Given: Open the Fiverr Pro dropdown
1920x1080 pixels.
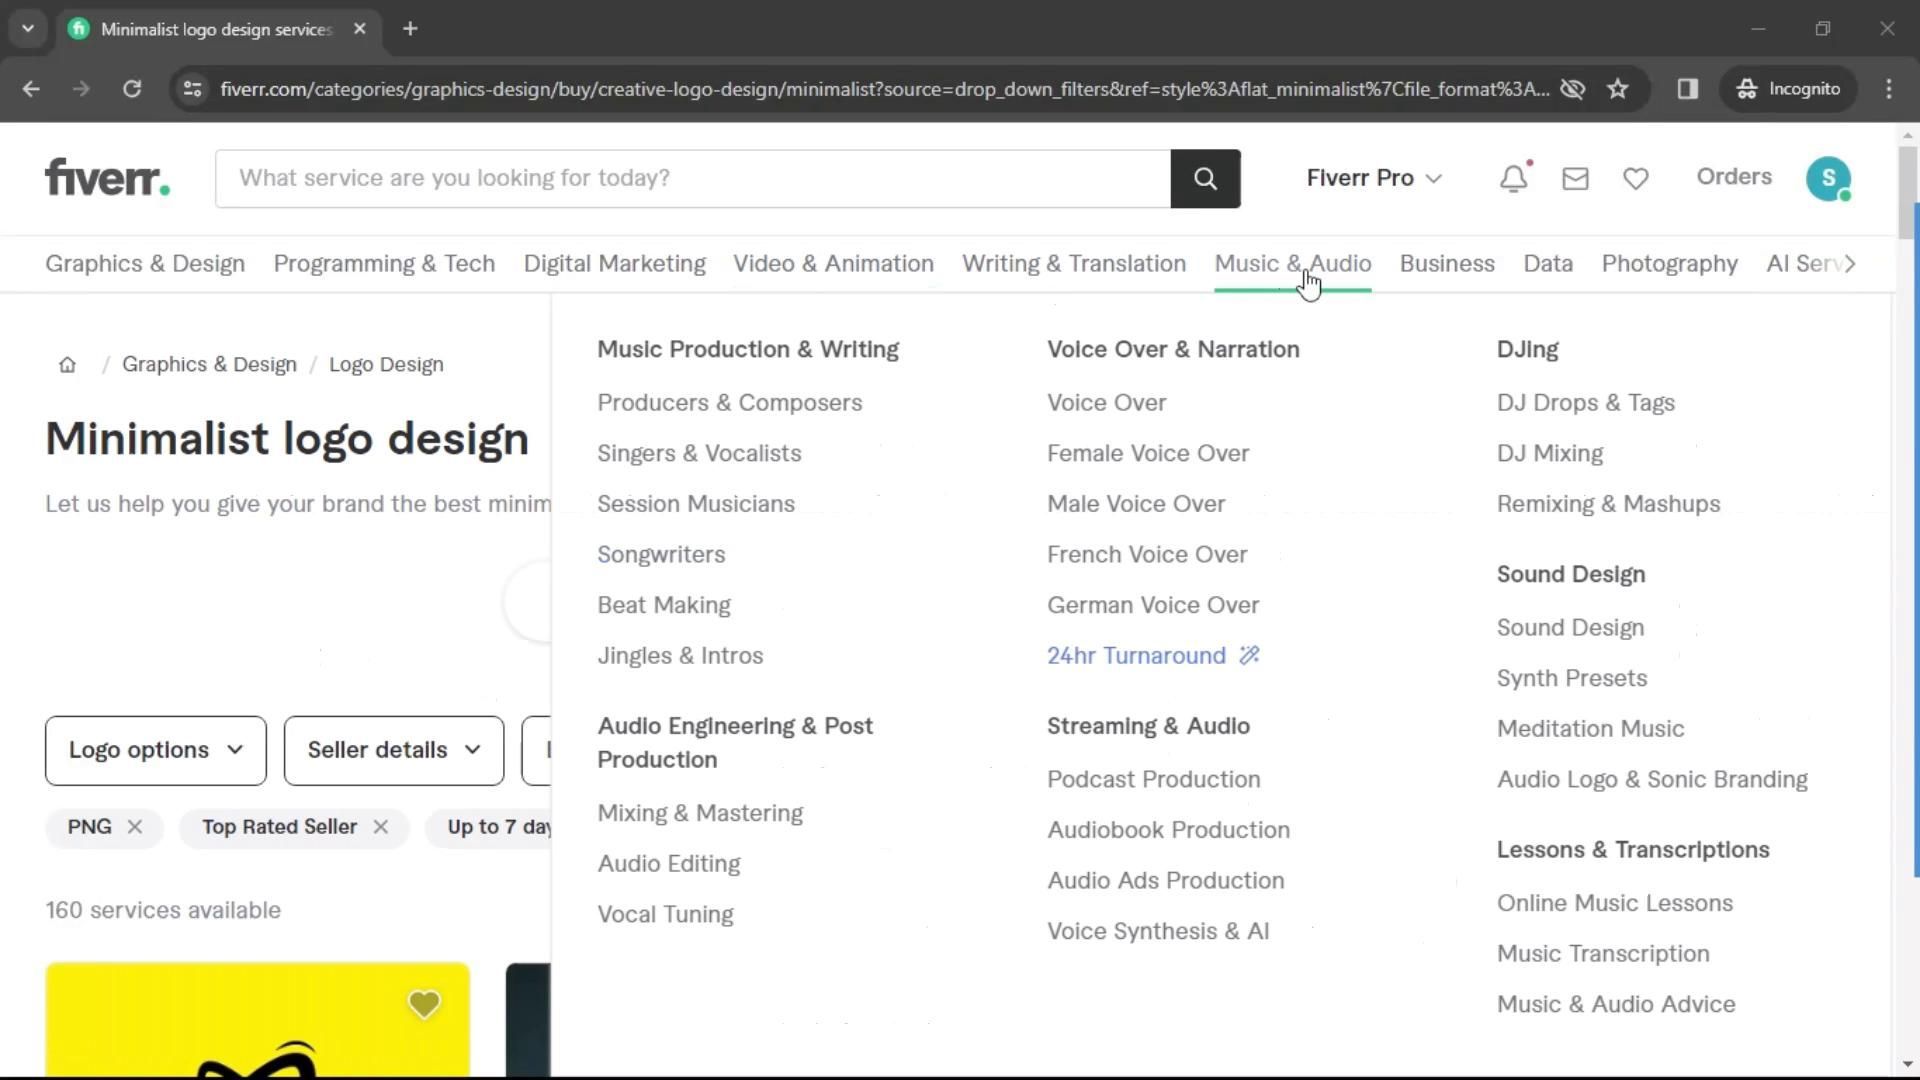Looking at the screenshot, I should pyautogui.click(x=1373, y=178).
